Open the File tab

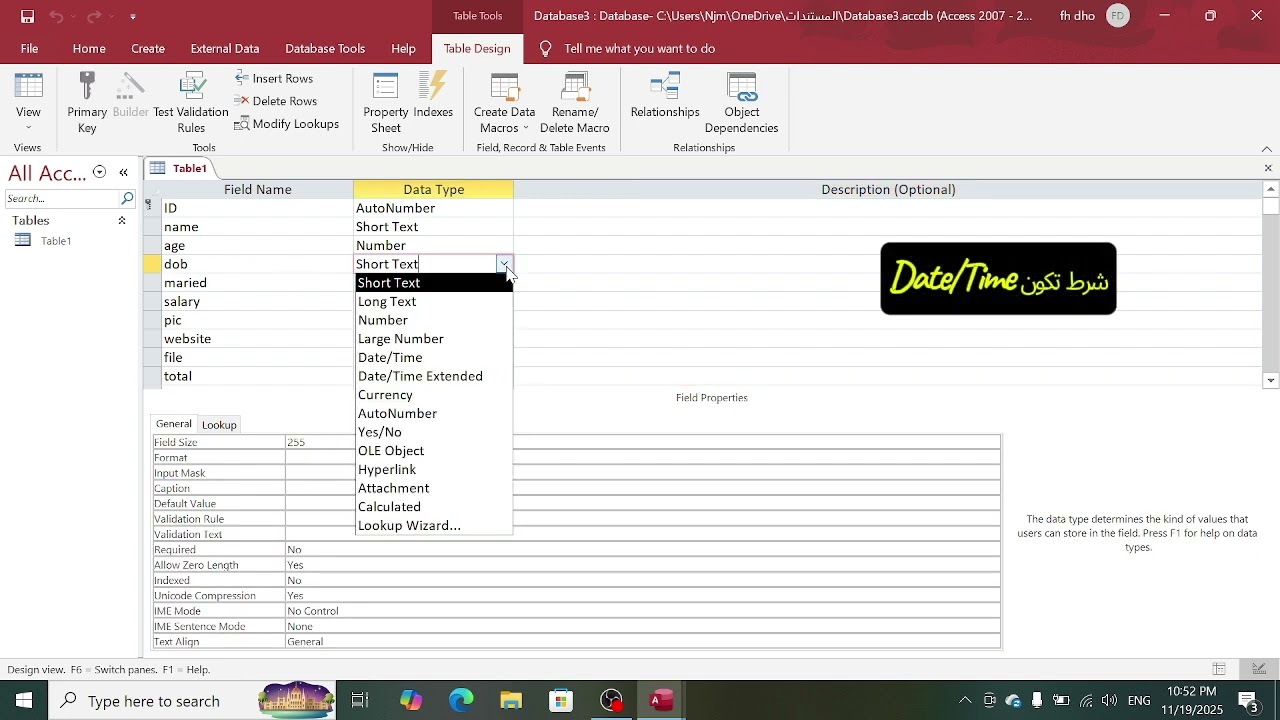pyautogui.click(x=29, y=48)
